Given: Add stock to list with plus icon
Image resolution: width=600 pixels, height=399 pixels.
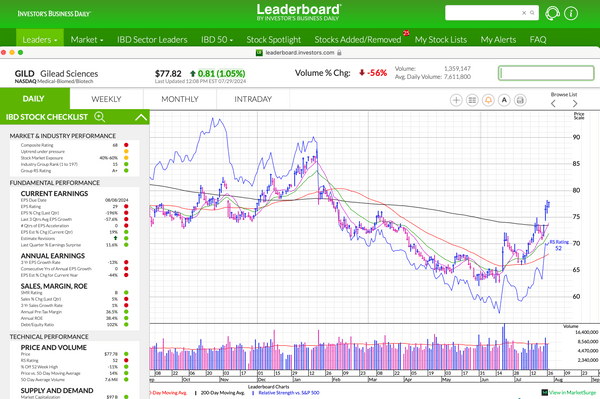Looking at the screenshot, I should pyautogui.click(x=456, y=100).
